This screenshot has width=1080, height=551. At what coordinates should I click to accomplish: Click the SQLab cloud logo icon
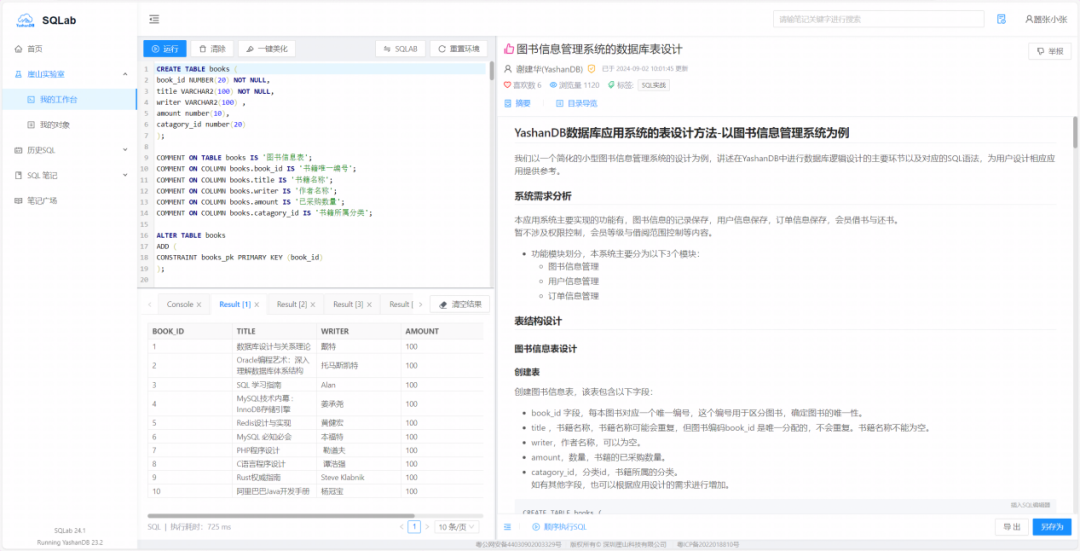pos(25,20)
